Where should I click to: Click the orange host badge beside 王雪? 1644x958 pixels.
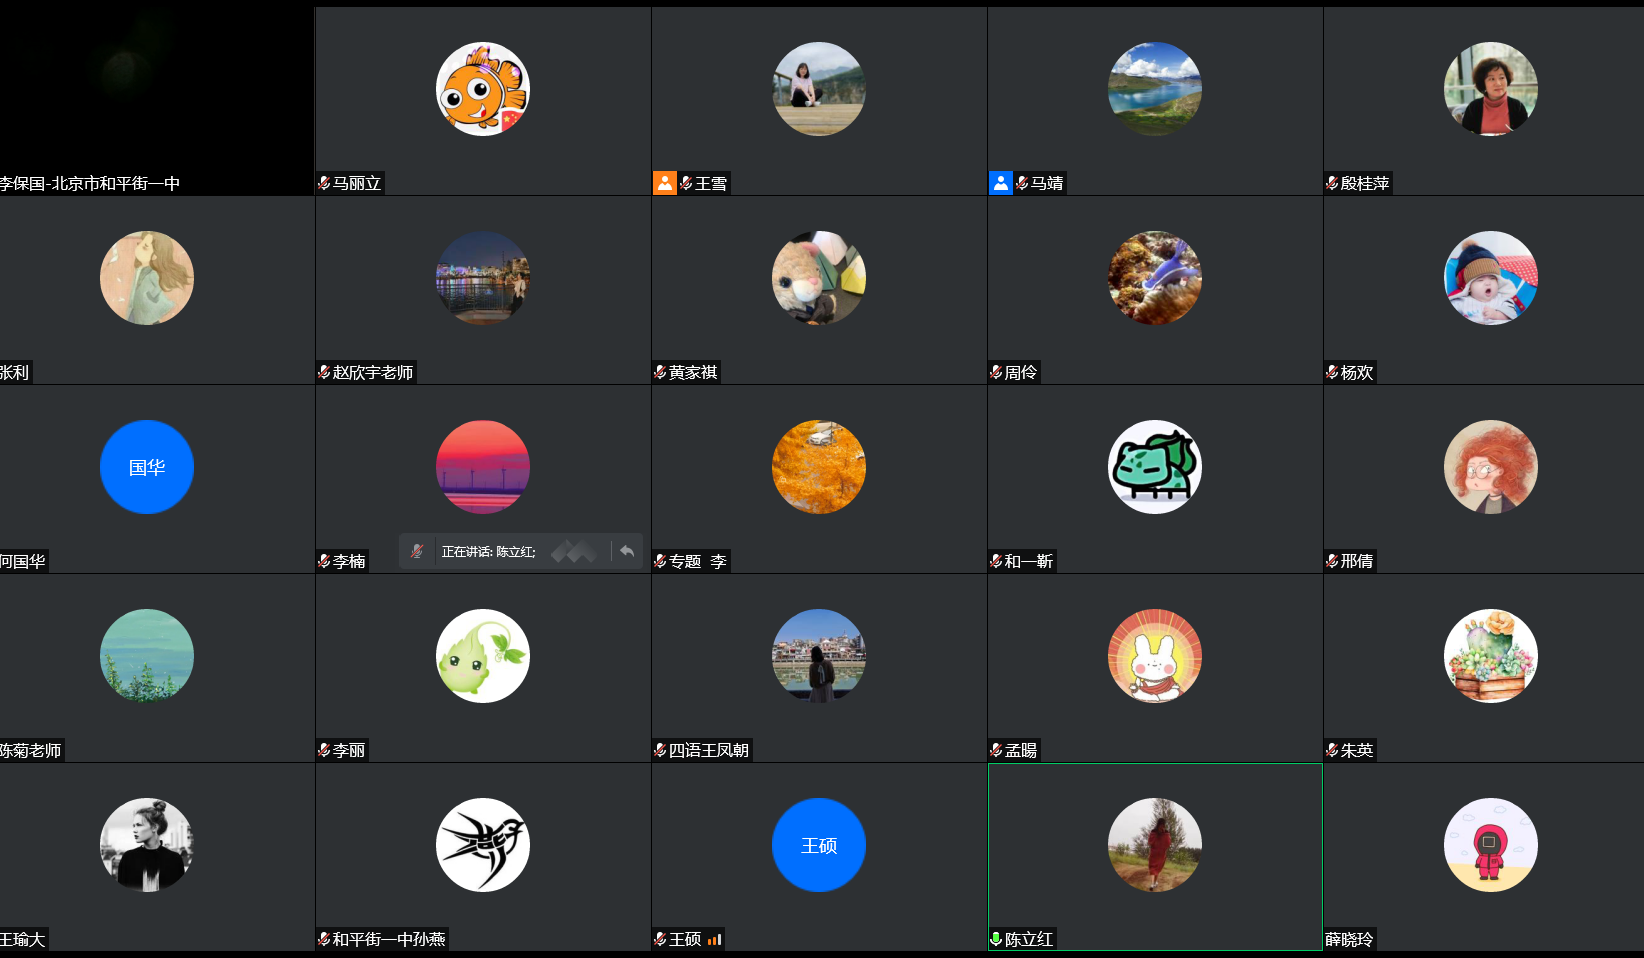[x=665, y=183]
